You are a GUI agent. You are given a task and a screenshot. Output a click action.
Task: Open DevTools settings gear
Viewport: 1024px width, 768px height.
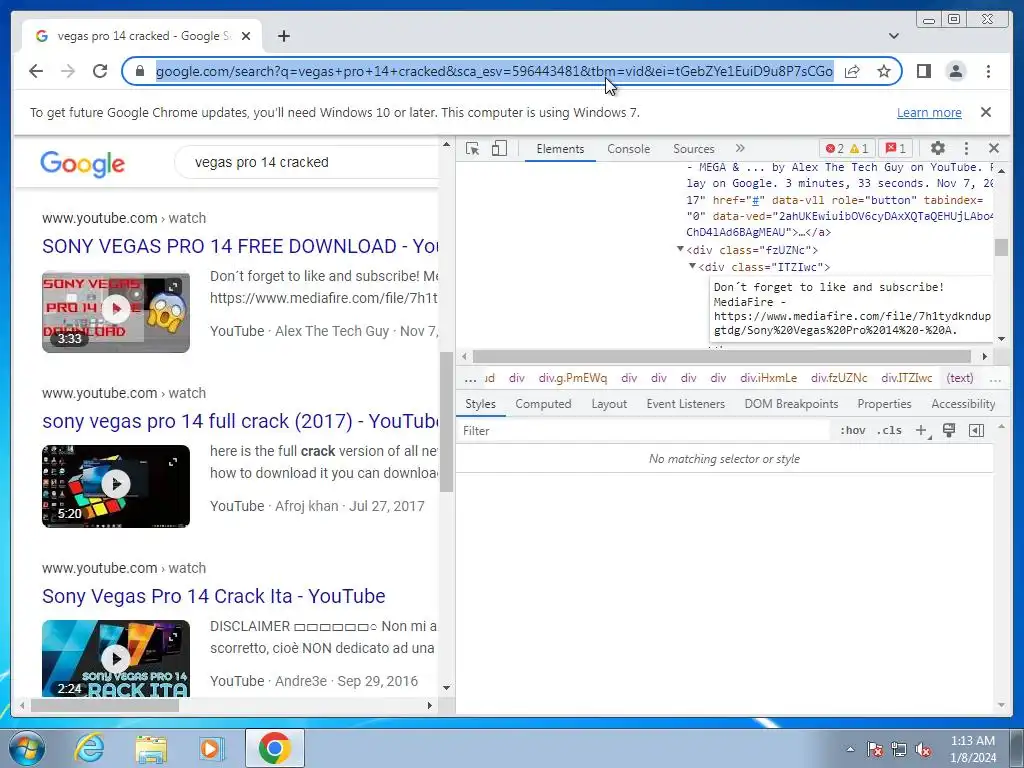pyautogui.click(x=938, y=148)
